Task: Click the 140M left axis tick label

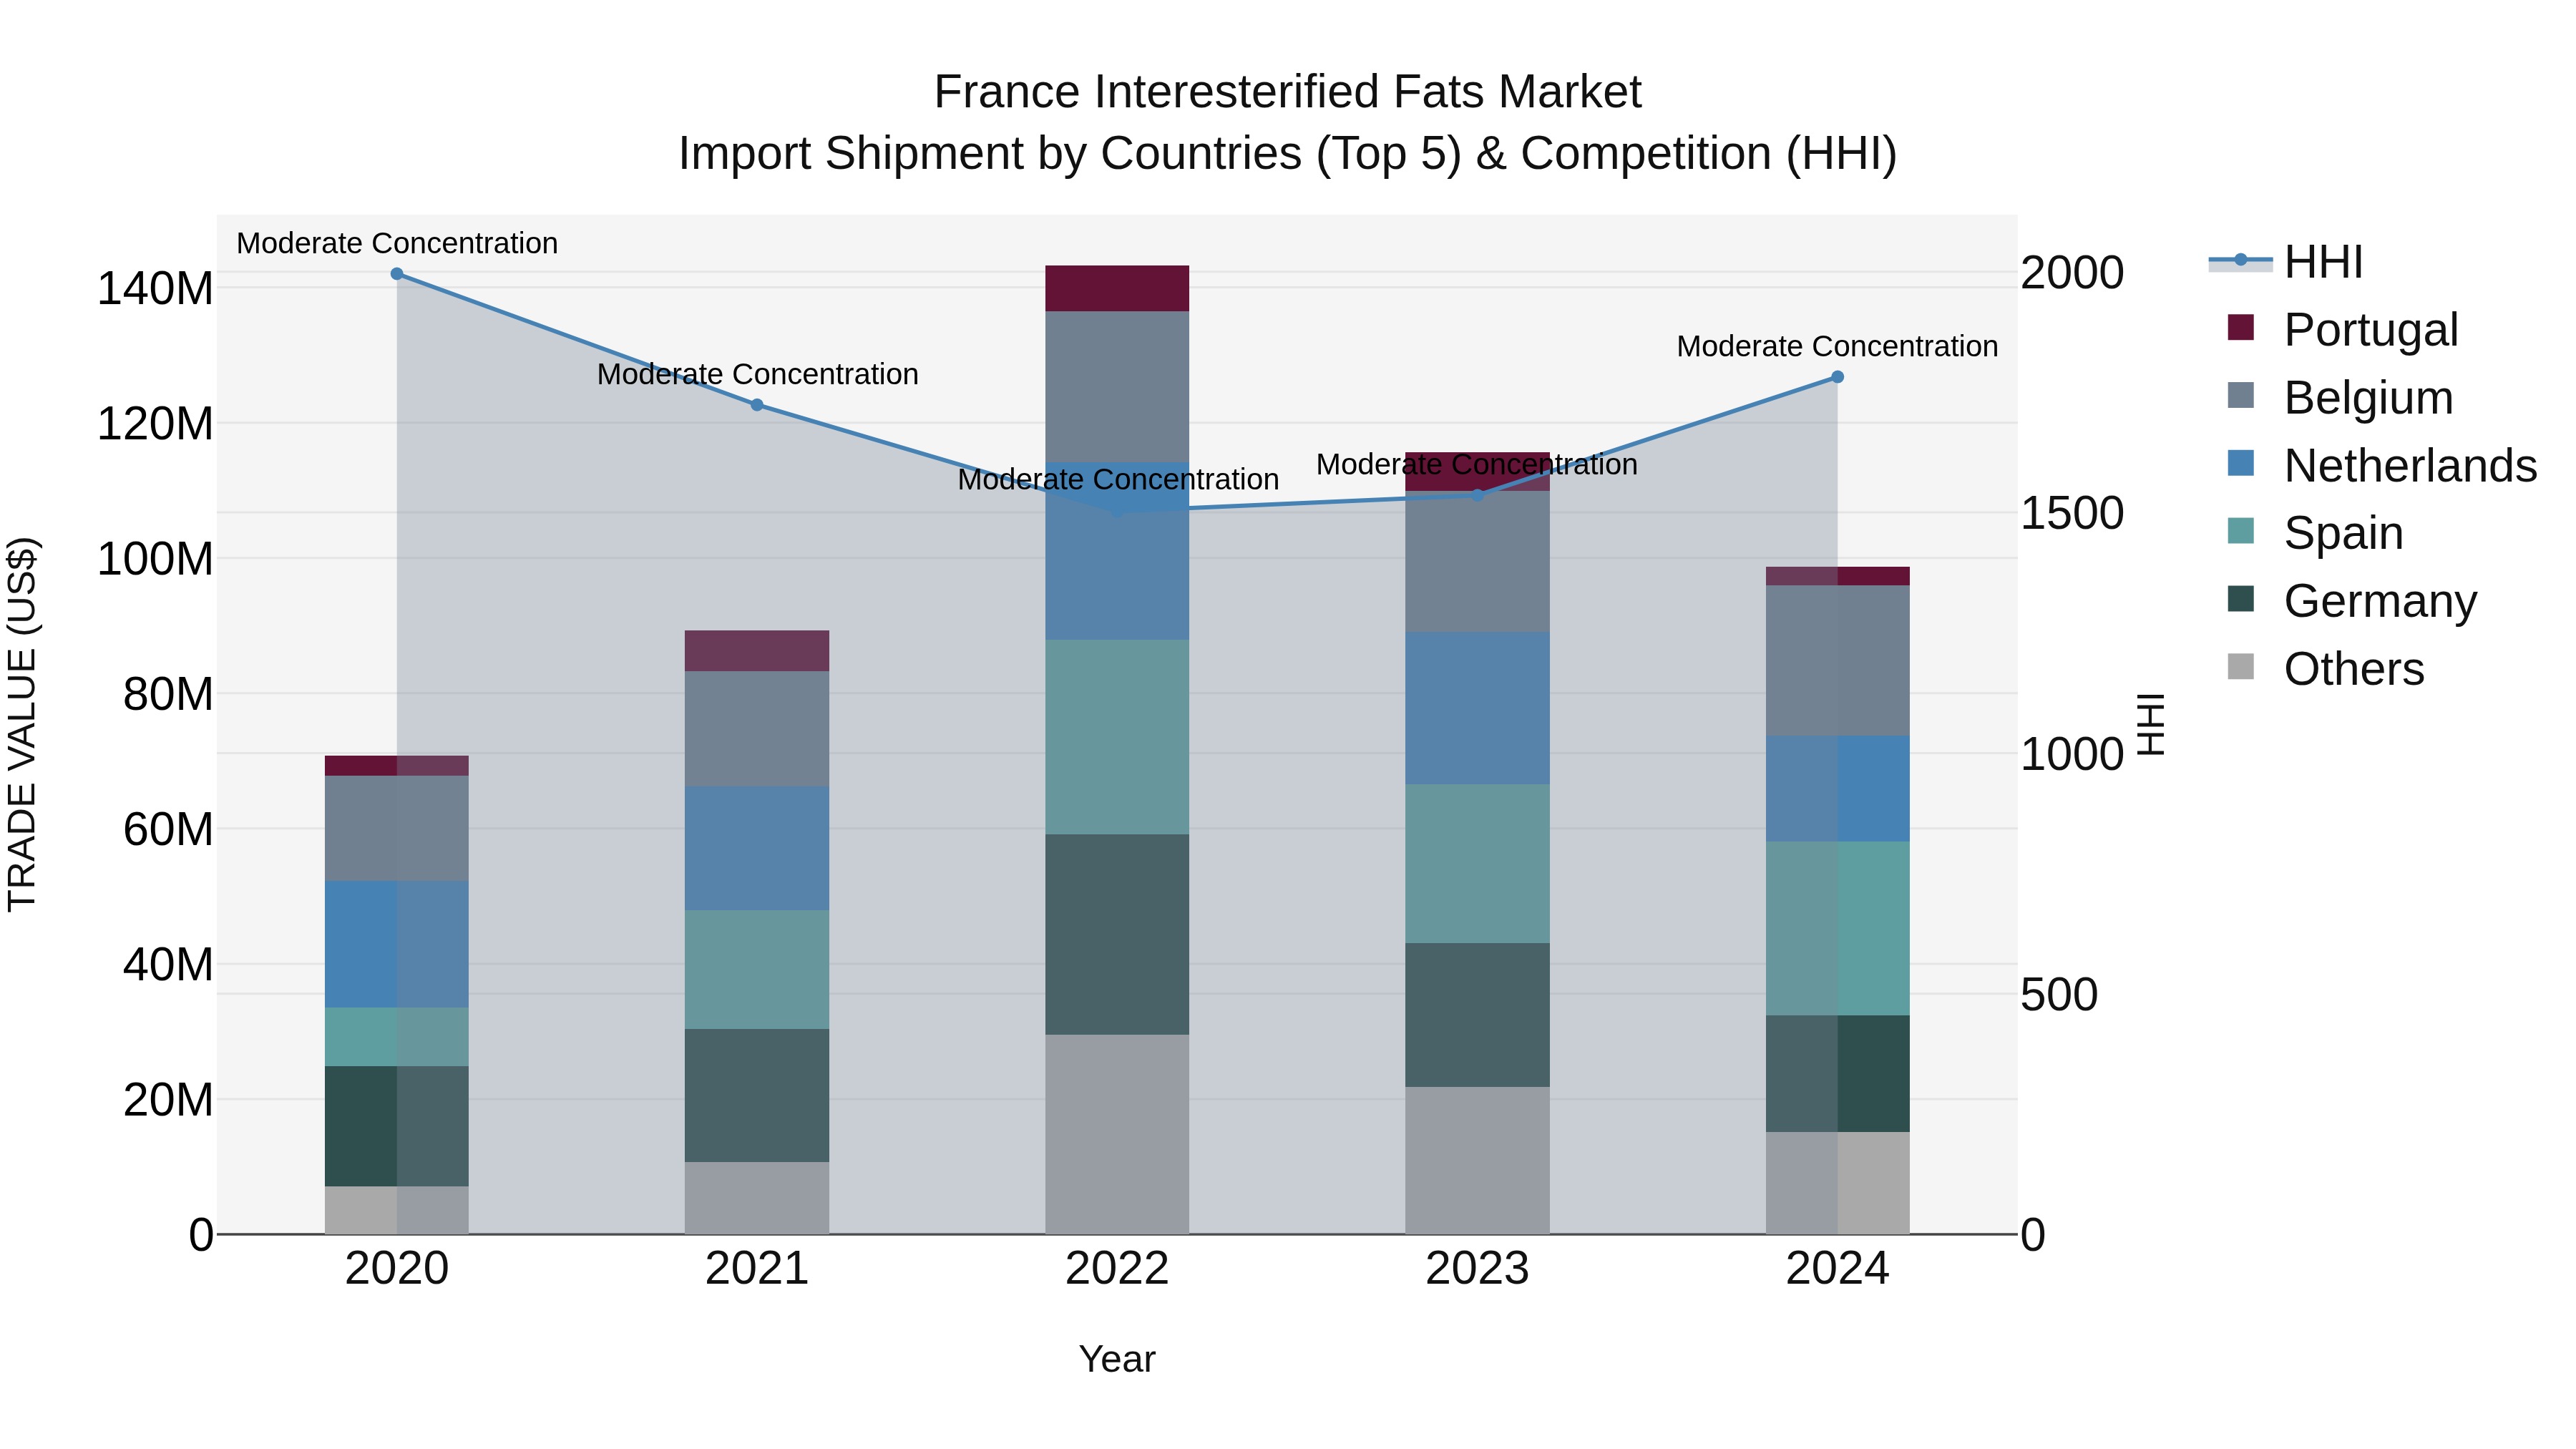Action: point(155,289)
